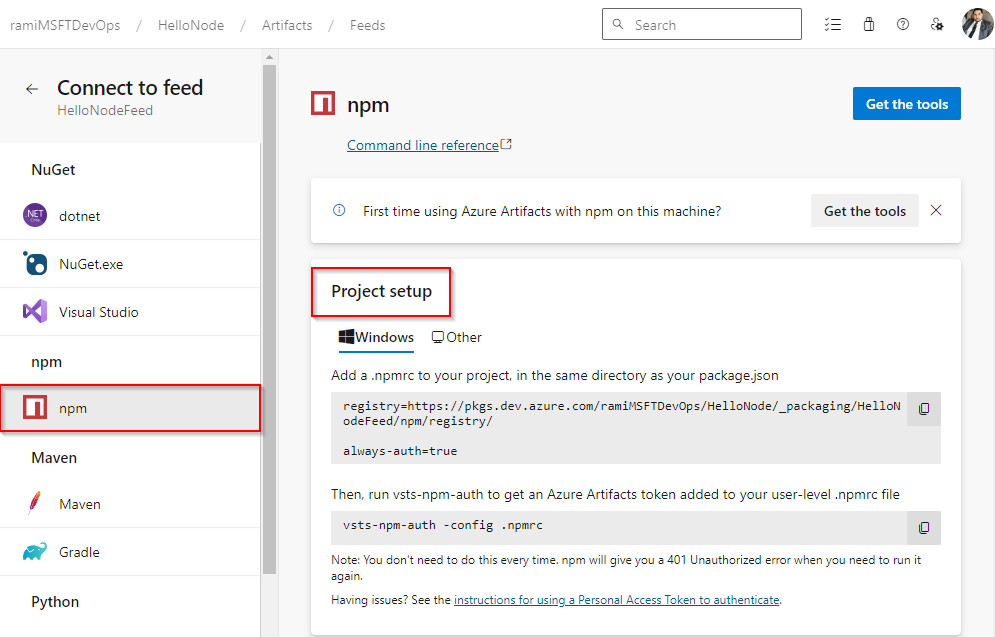Switch to the Other platform tab
Viewport: 995px width, 637px height.
(456, 337)
